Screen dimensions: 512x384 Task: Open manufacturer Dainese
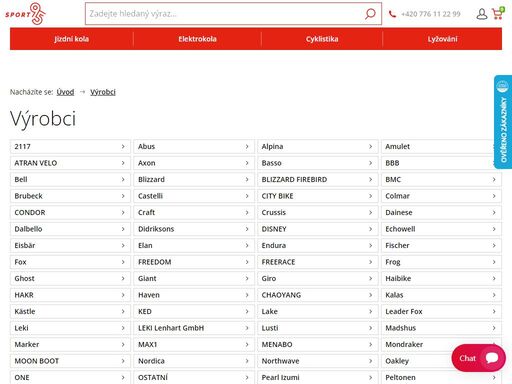441,212
